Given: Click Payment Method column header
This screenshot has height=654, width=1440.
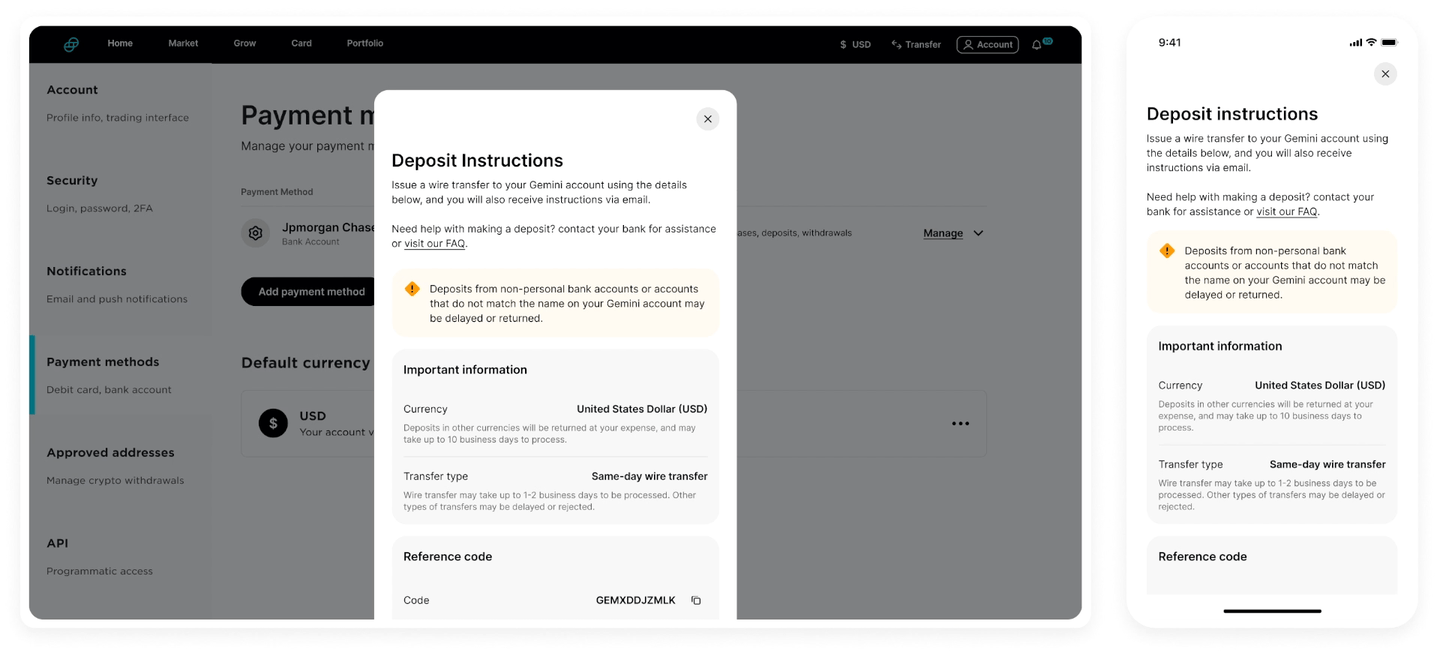Looking at the screenshot, I should [x=277, y=192].
